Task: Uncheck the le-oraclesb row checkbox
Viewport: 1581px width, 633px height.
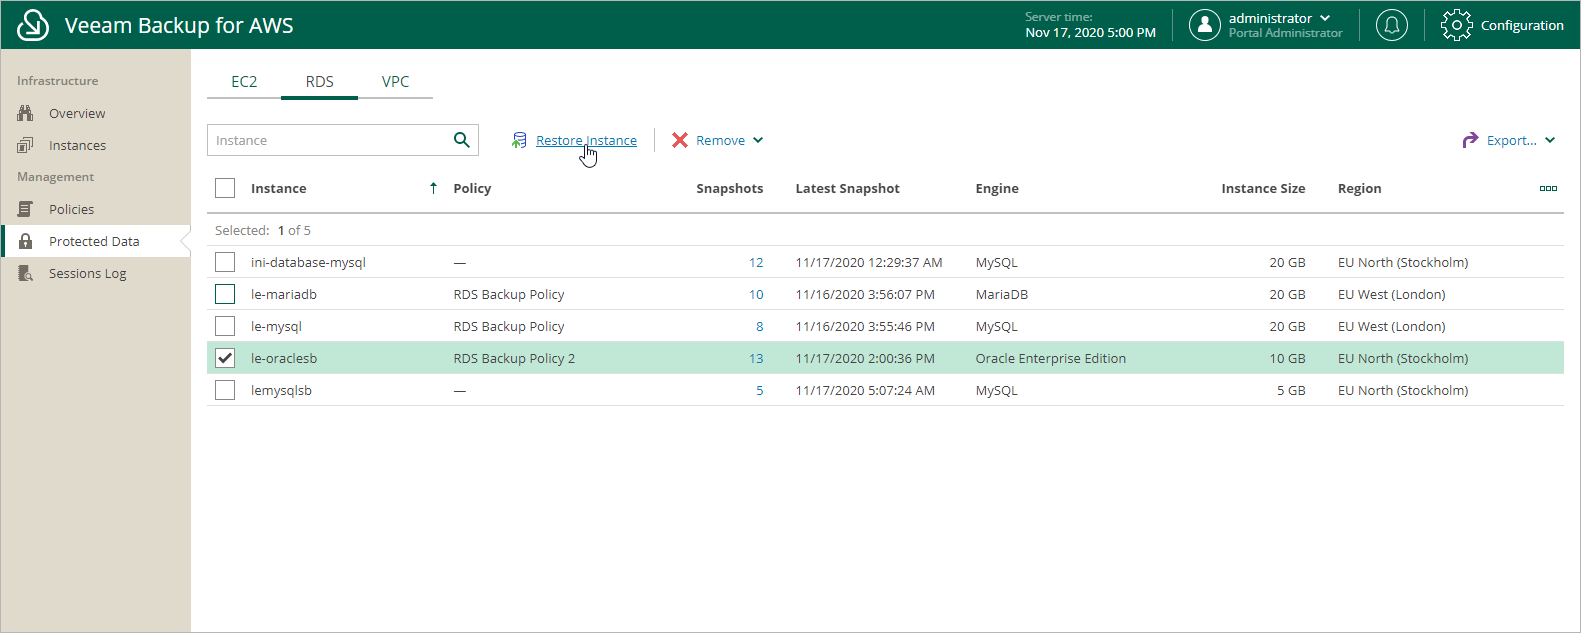Action: tap(225, 358)
